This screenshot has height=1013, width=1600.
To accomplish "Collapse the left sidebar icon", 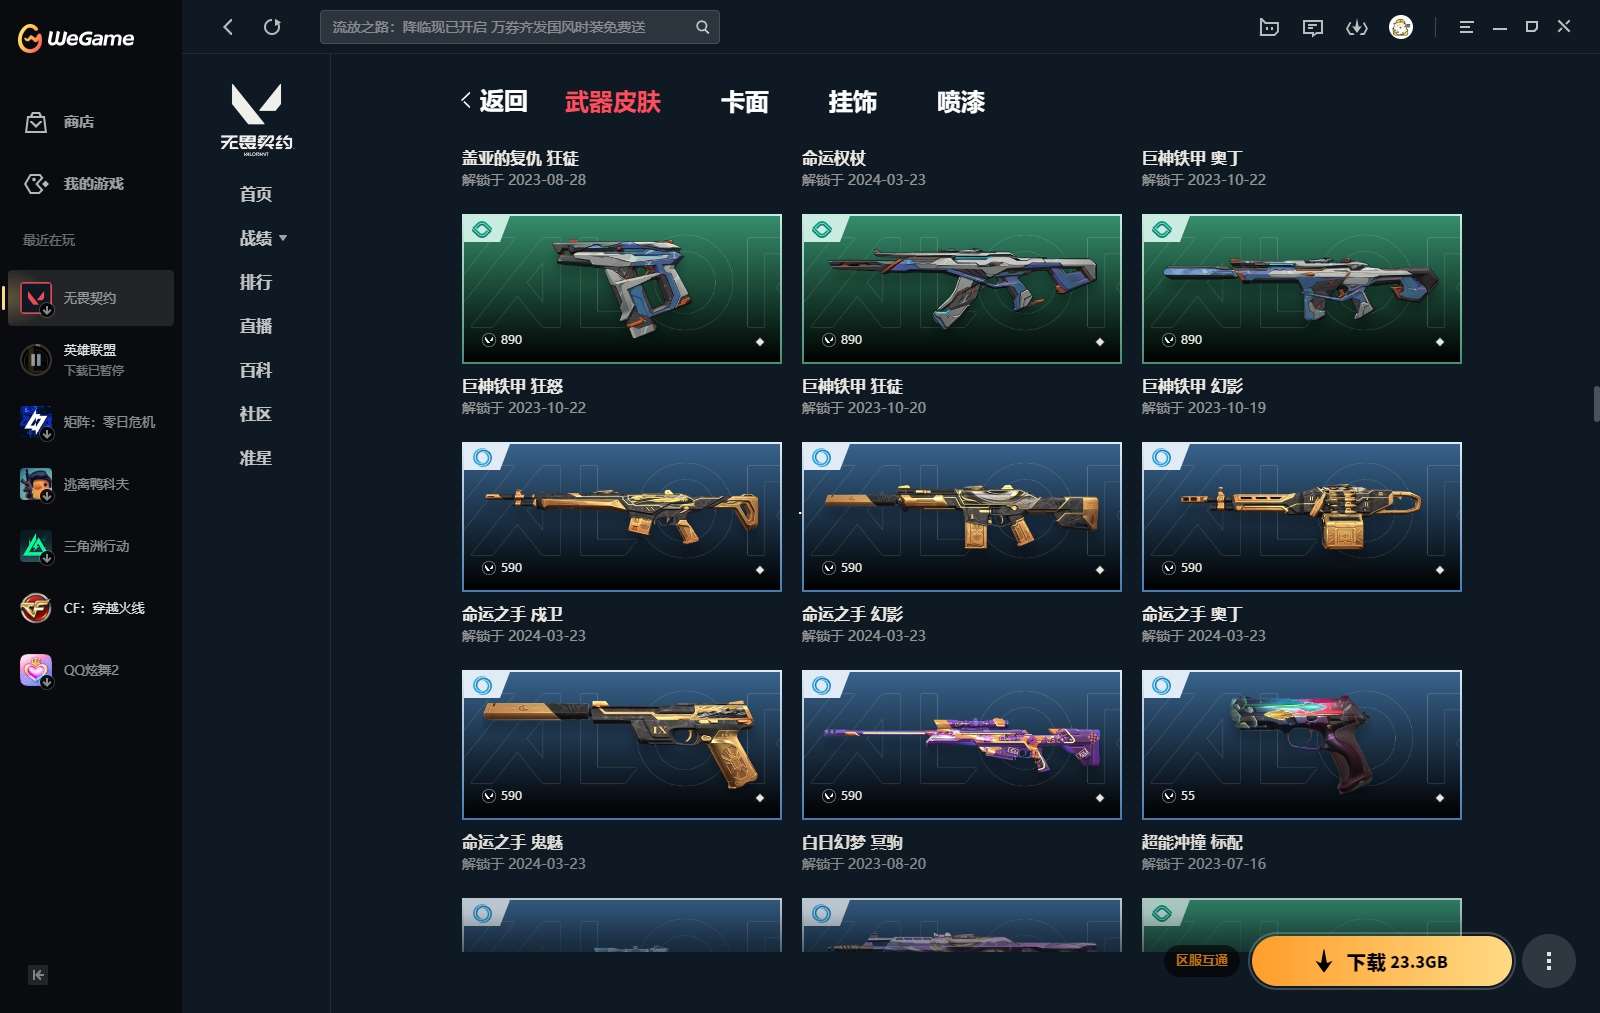I will pyautogui.click(x=38, y=975).
